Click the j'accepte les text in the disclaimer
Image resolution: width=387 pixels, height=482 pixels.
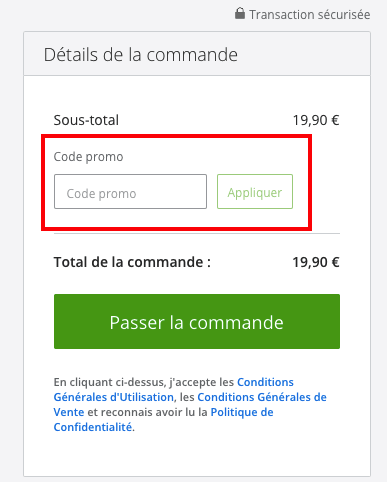202,382
